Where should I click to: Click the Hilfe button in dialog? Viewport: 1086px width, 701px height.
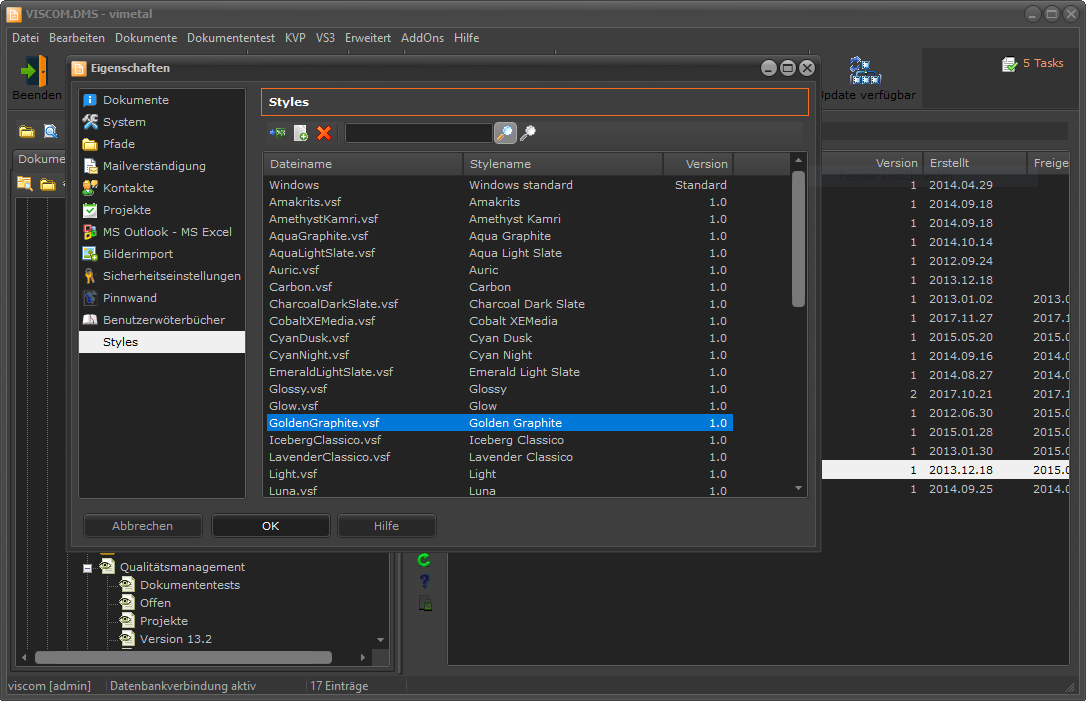(x=386, y=526)
